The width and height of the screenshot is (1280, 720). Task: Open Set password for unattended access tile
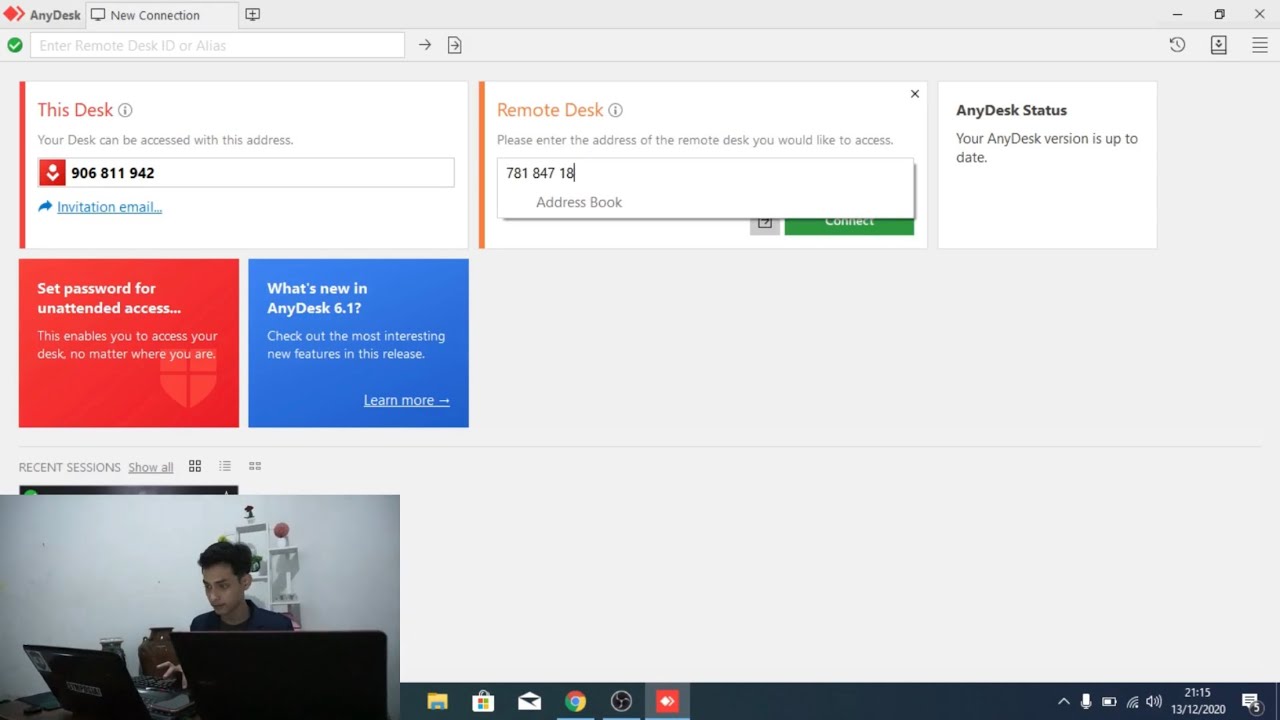tap(129, 343)
